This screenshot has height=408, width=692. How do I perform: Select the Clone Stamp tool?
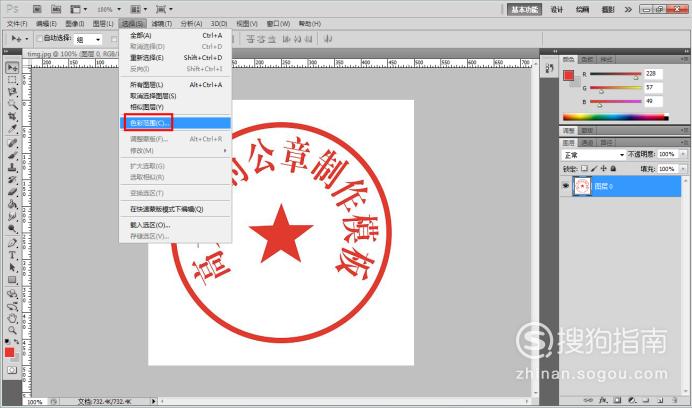point(12,168)
